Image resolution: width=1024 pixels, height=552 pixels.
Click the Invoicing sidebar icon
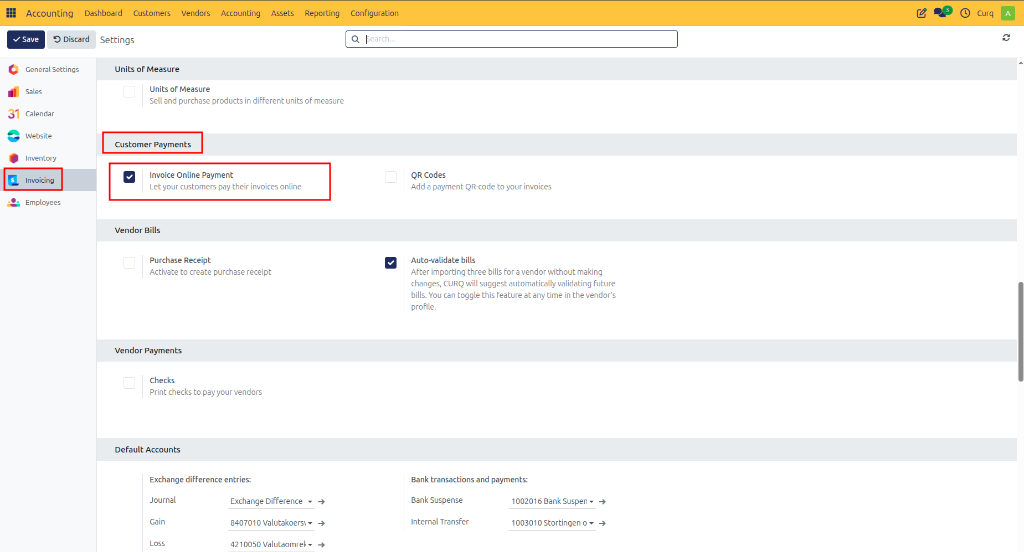(14, 180)
